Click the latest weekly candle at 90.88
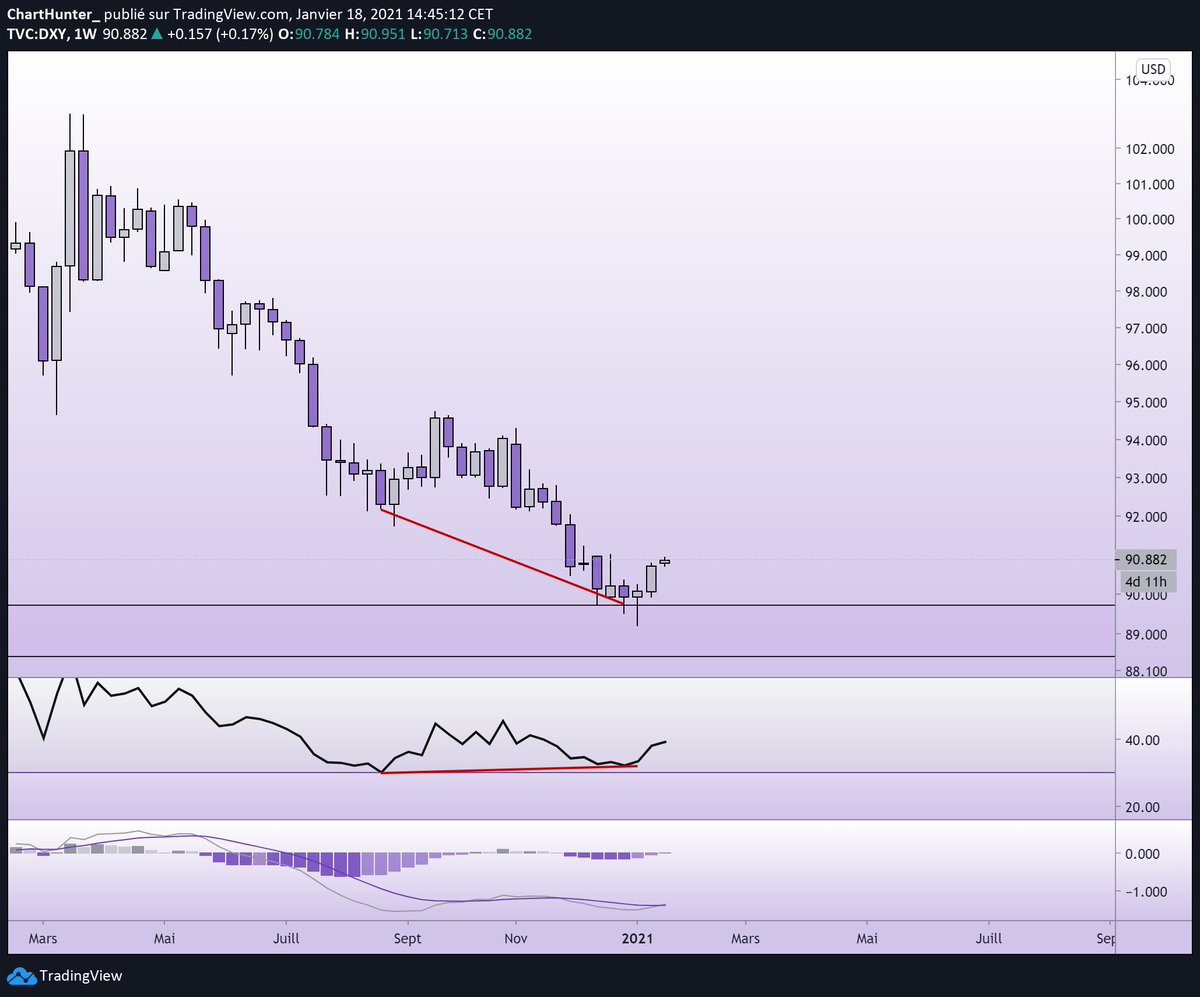 tap(664, 561)
